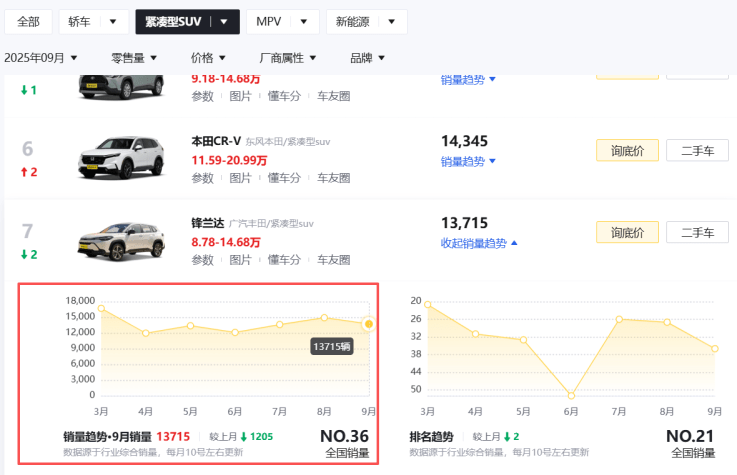
Task: Collapse 收起销量趋势 for 锋兰达
Action: (479, 243)
